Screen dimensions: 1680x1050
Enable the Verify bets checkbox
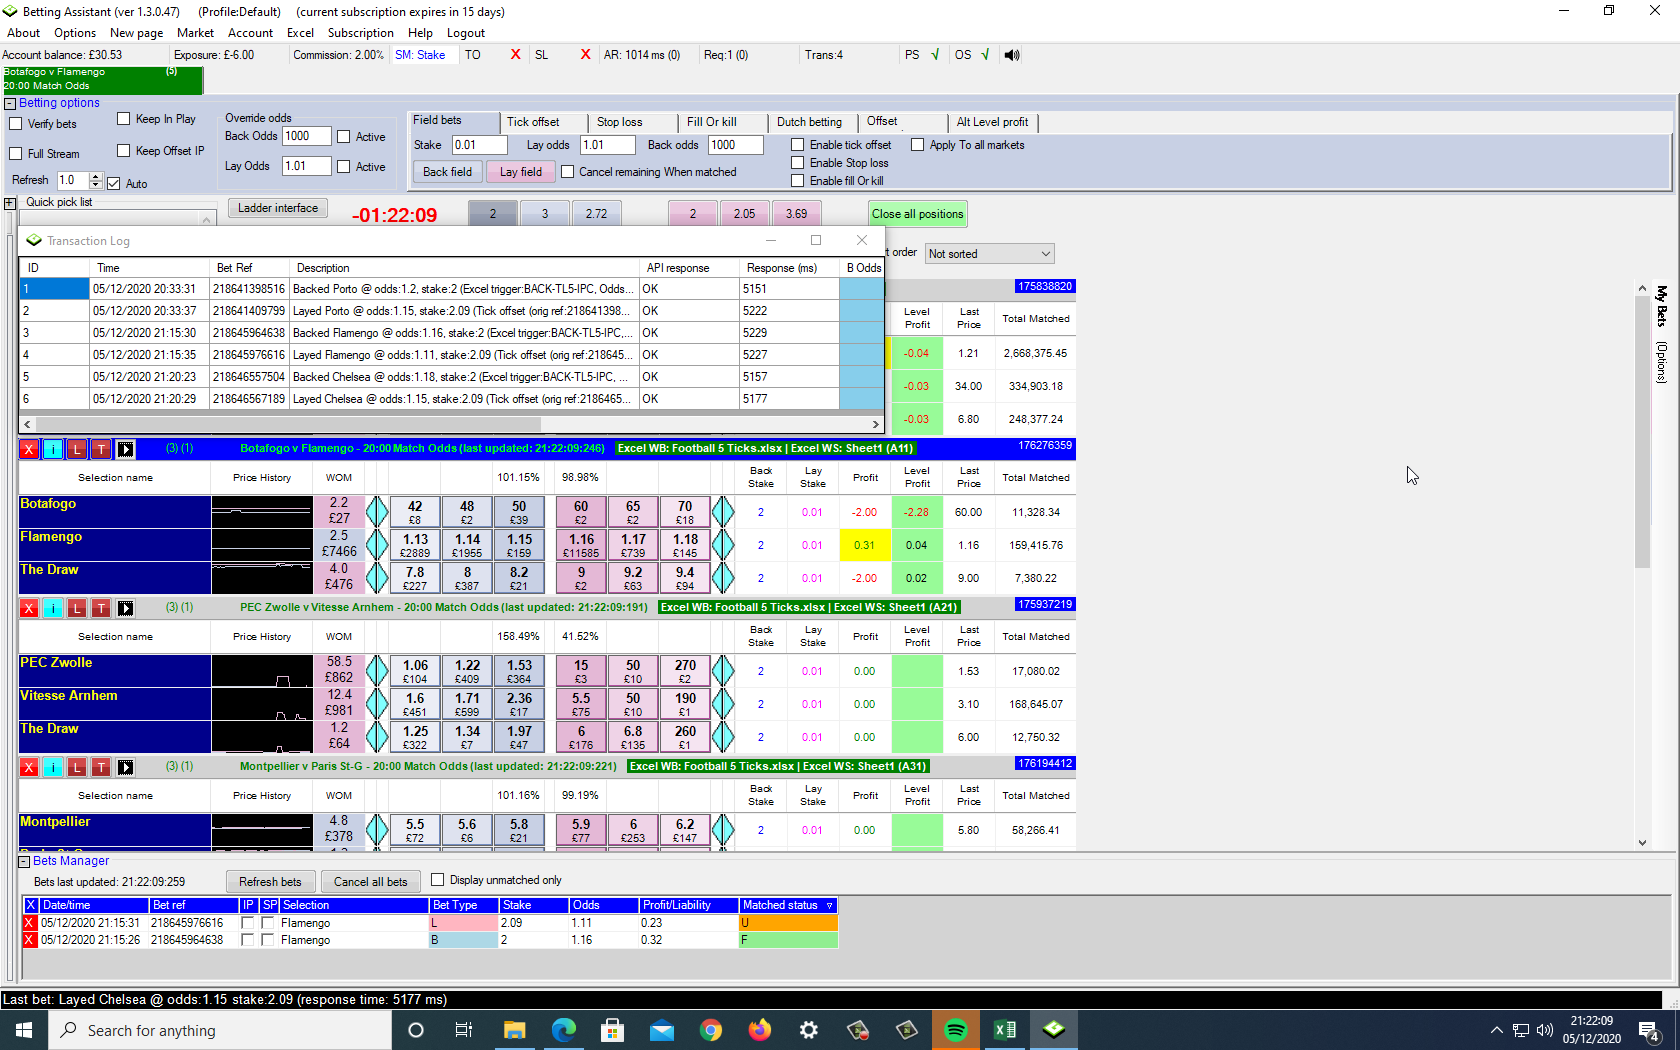pos(15,124)
